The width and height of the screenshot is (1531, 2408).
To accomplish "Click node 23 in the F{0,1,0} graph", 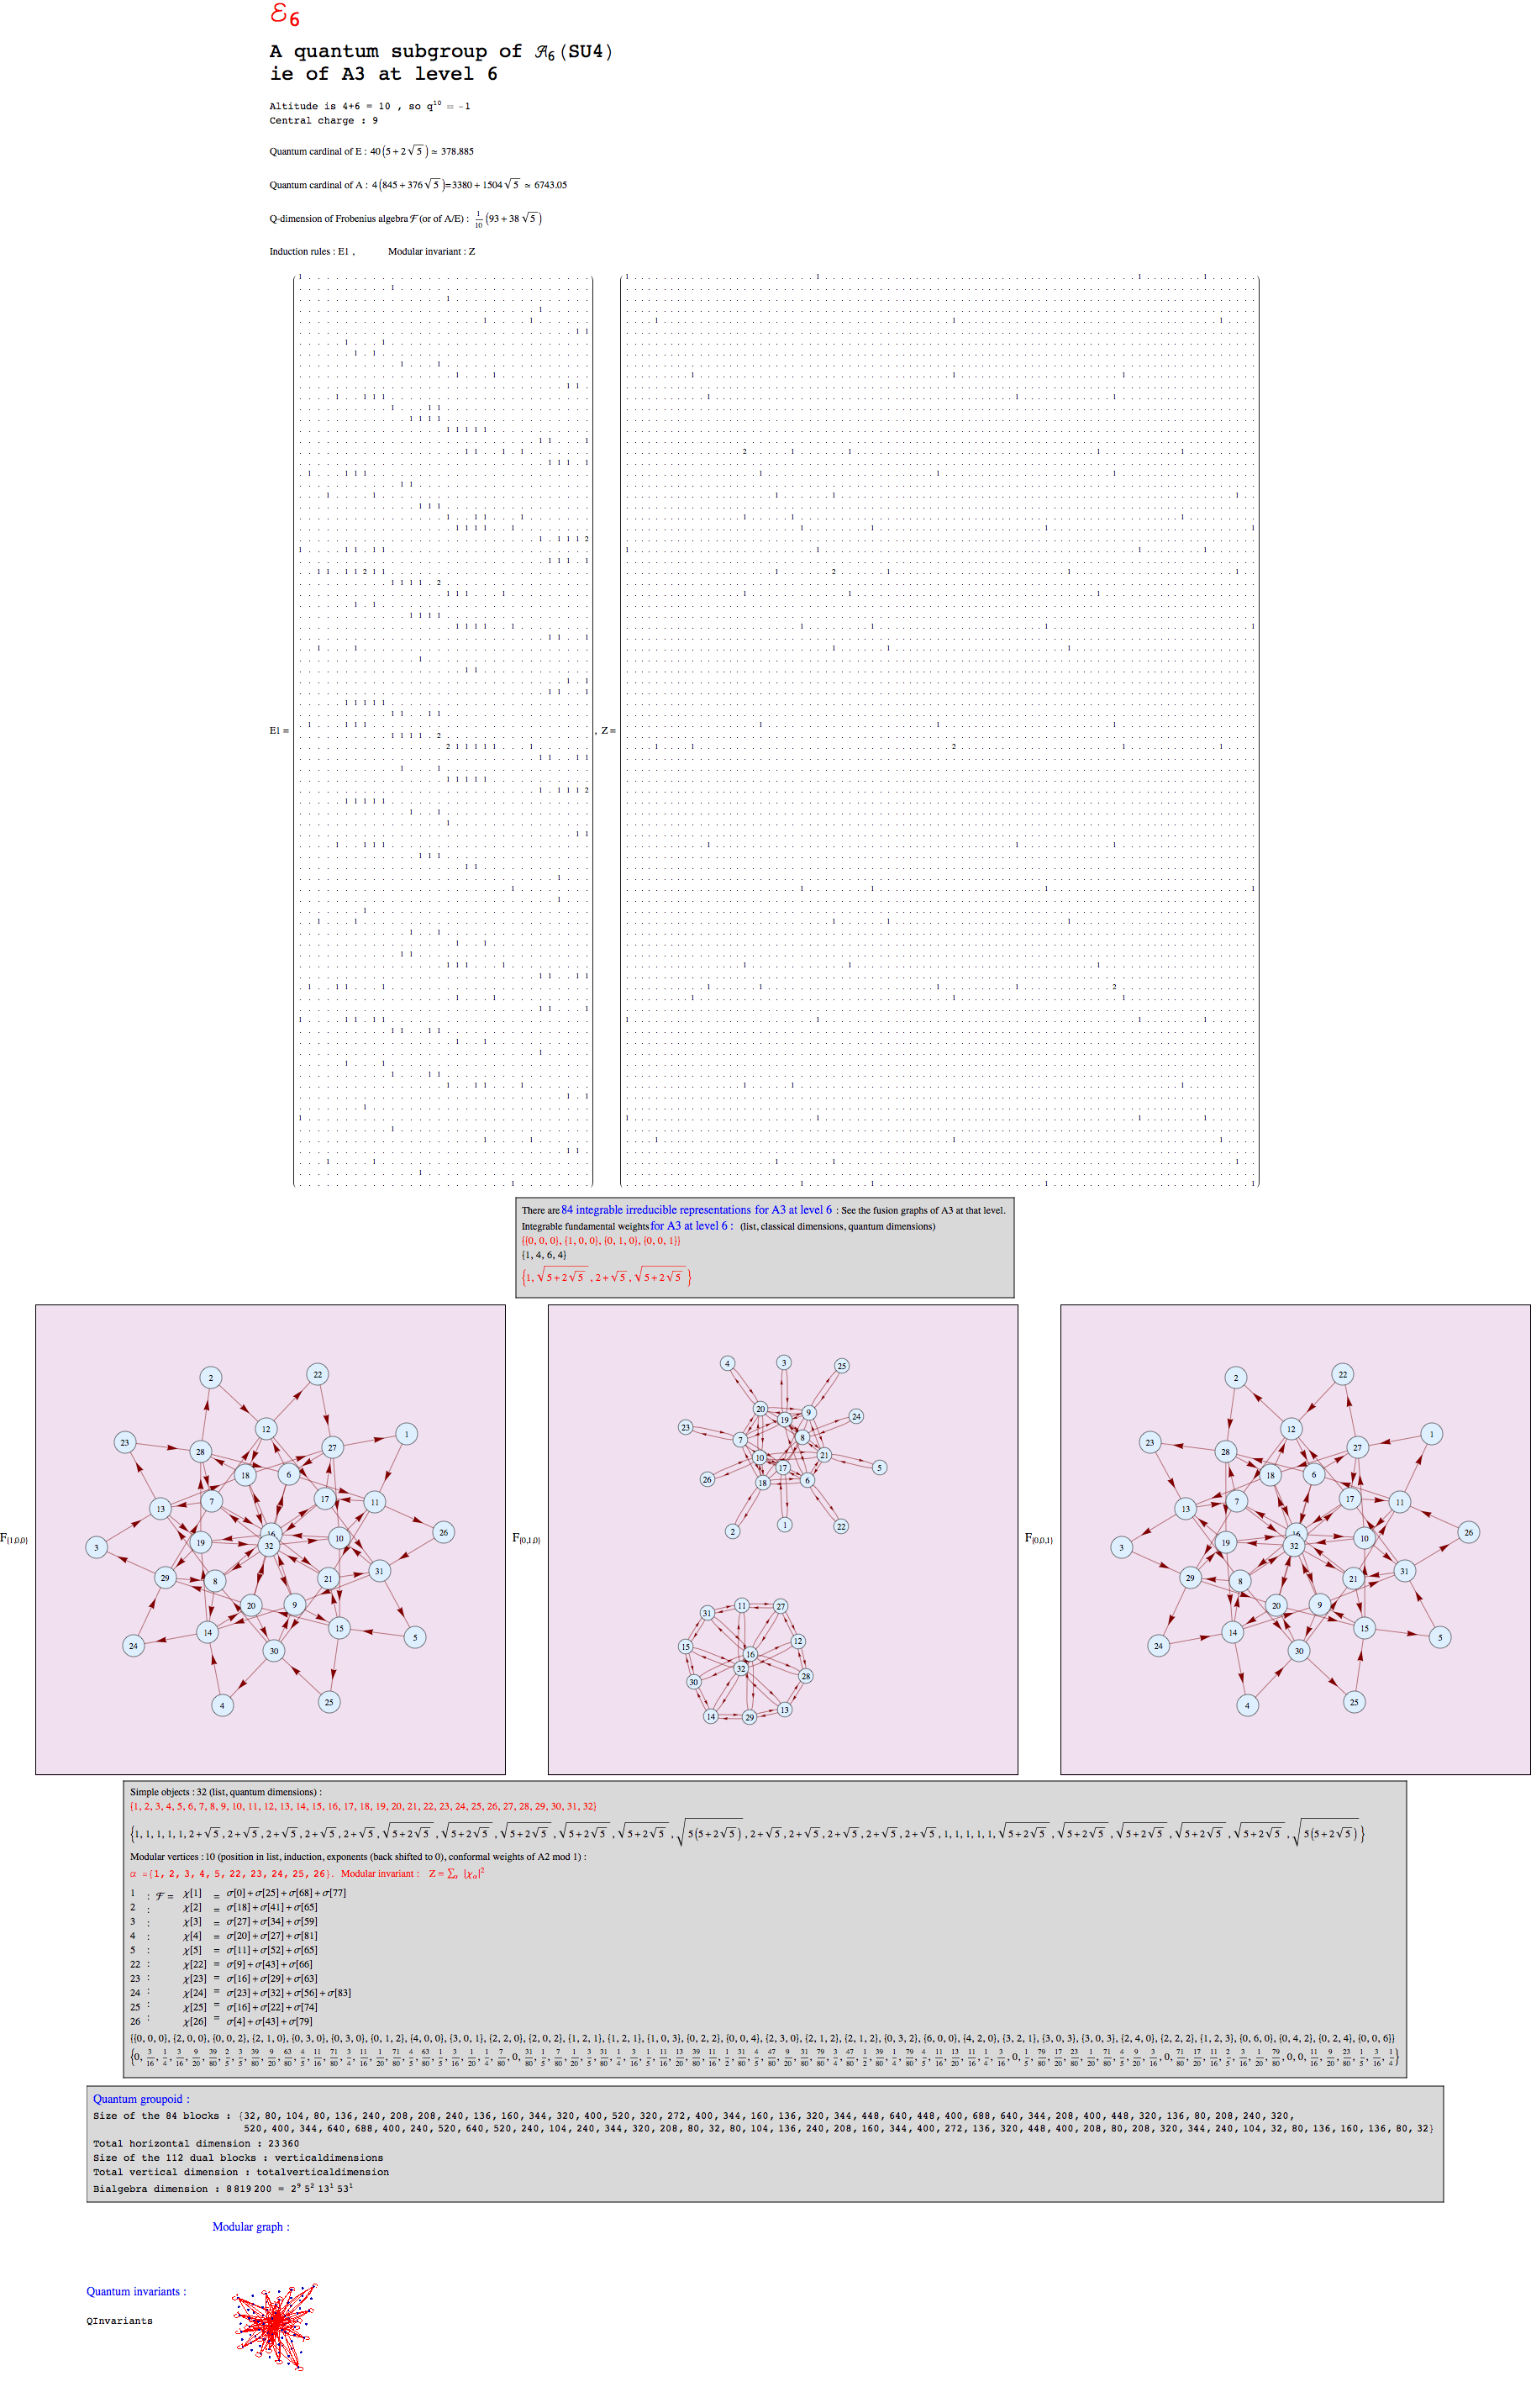I will point(685,1427).
